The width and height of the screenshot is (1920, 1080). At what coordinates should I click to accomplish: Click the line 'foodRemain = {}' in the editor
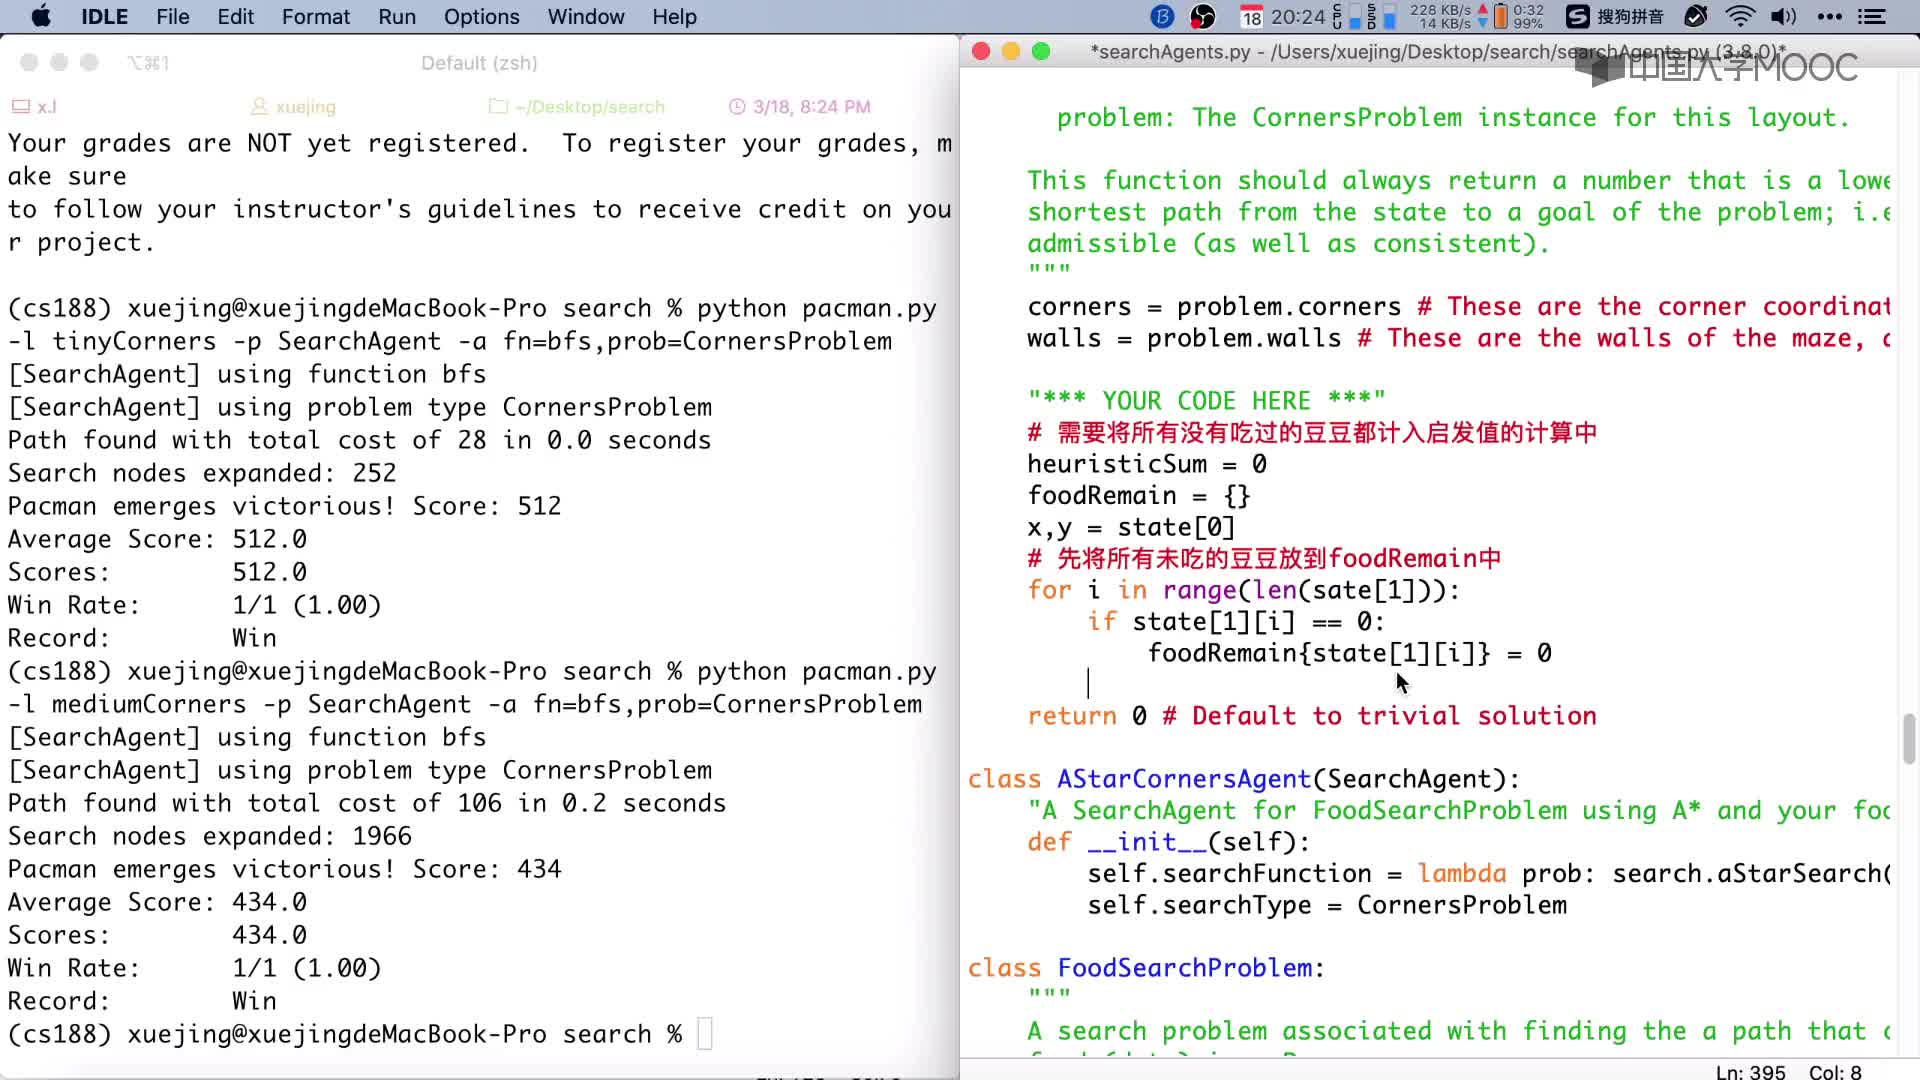point(1139,496)
